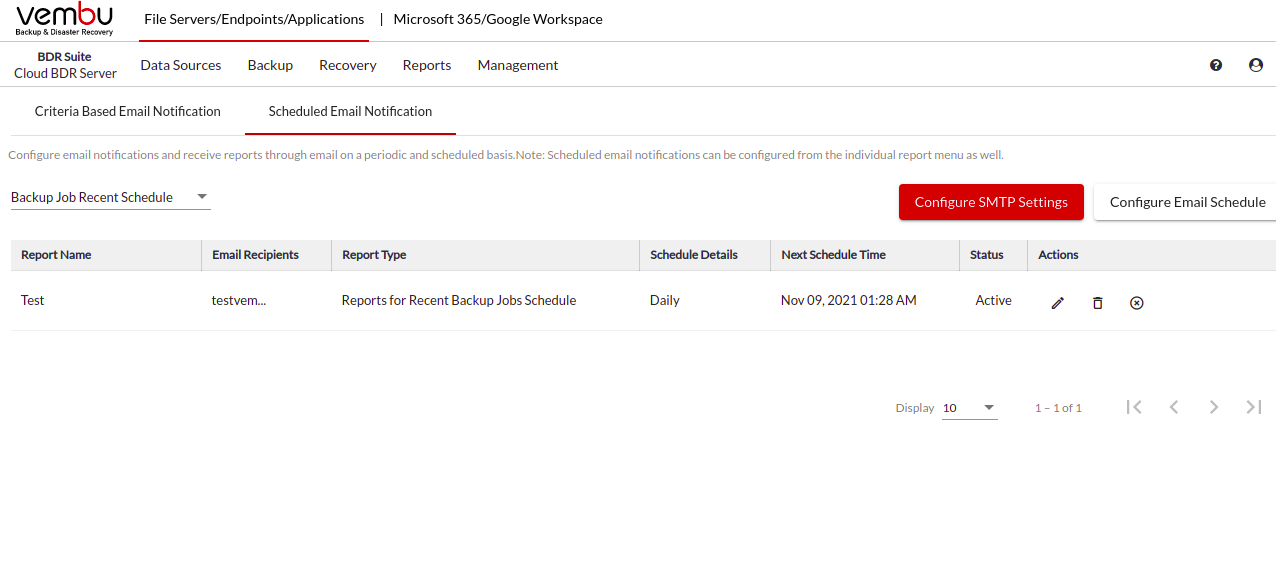Viewport: 1276px width, 562px height.
Task: Select the Test report name cell
Action: [x=33, y=300]
